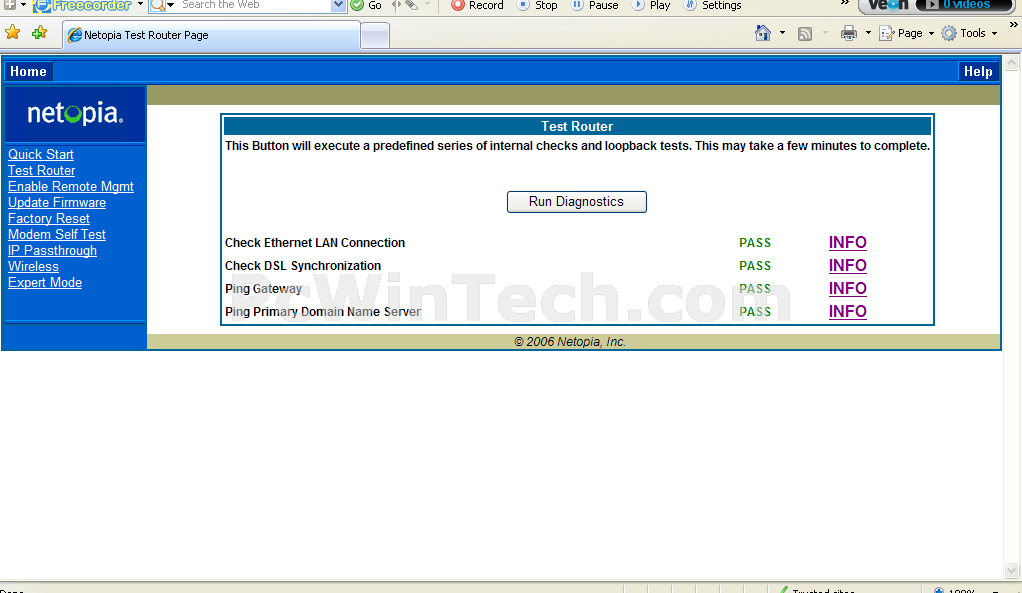Open the Print dropdown arrow
The image size is (1022, 593).
coord(868,33)
